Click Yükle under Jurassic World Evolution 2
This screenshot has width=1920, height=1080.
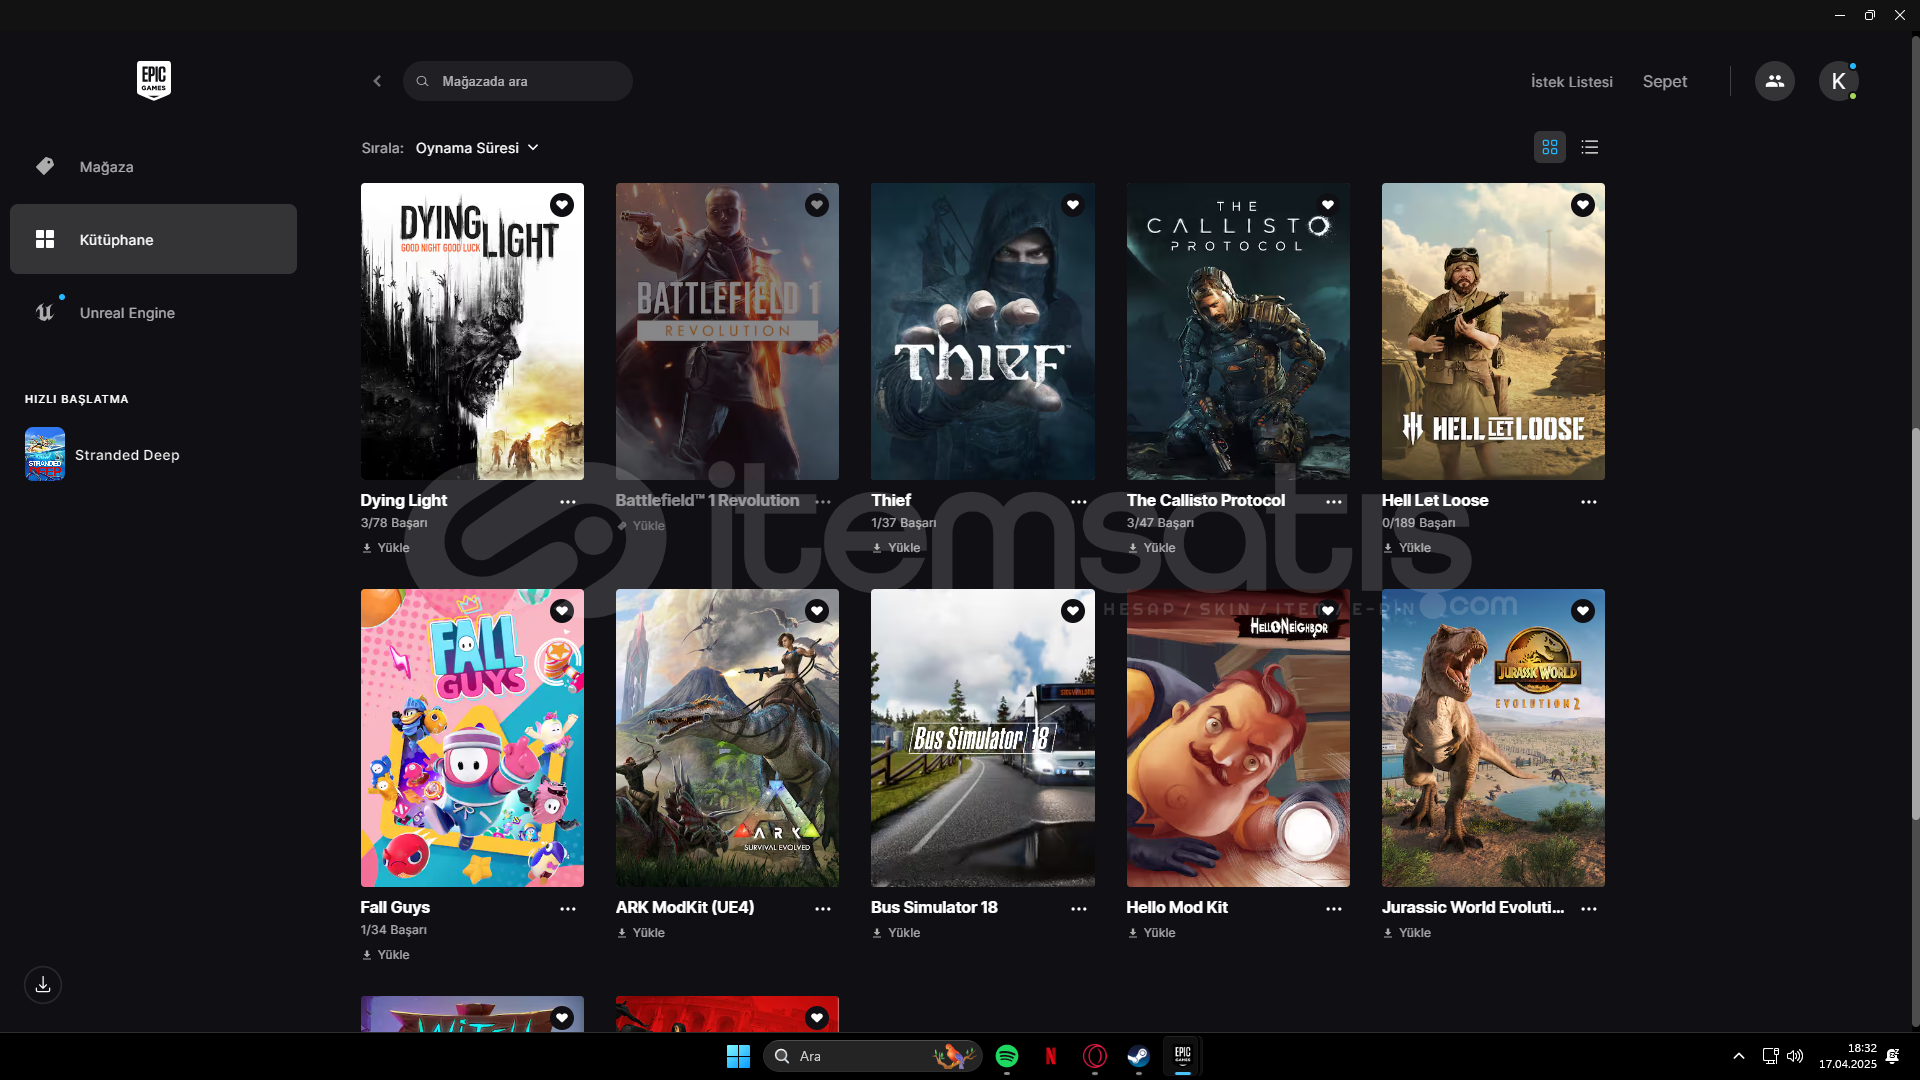click(1406, 933)
